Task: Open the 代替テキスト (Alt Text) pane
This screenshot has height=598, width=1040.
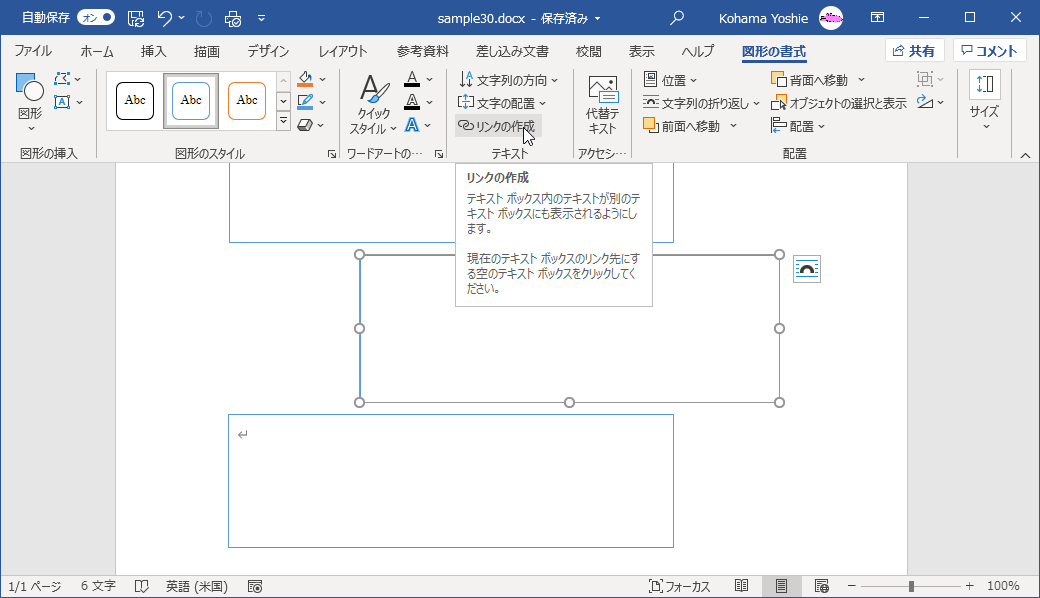Action: 602,100
